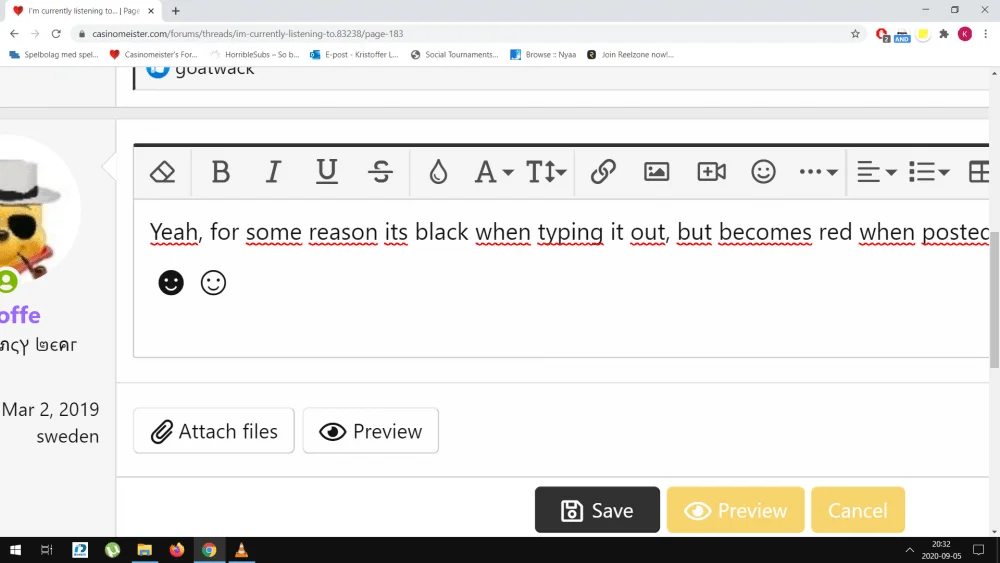
Task: Open Join Reelzone now bookmark
Action: click(x=630, y=55)
